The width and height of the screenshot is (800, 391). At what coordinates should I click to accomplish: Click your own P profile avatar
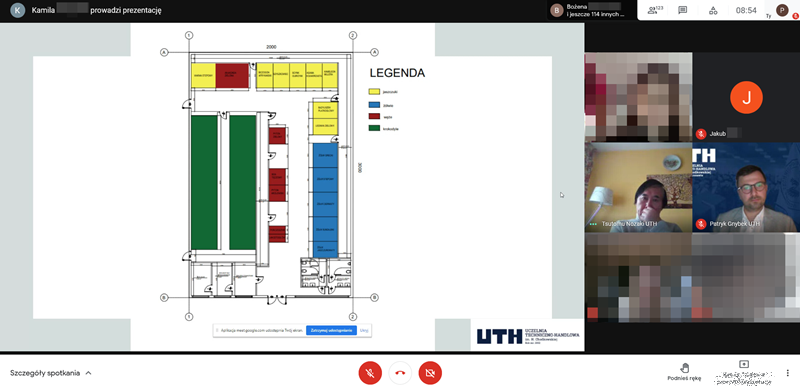[782, 10]
